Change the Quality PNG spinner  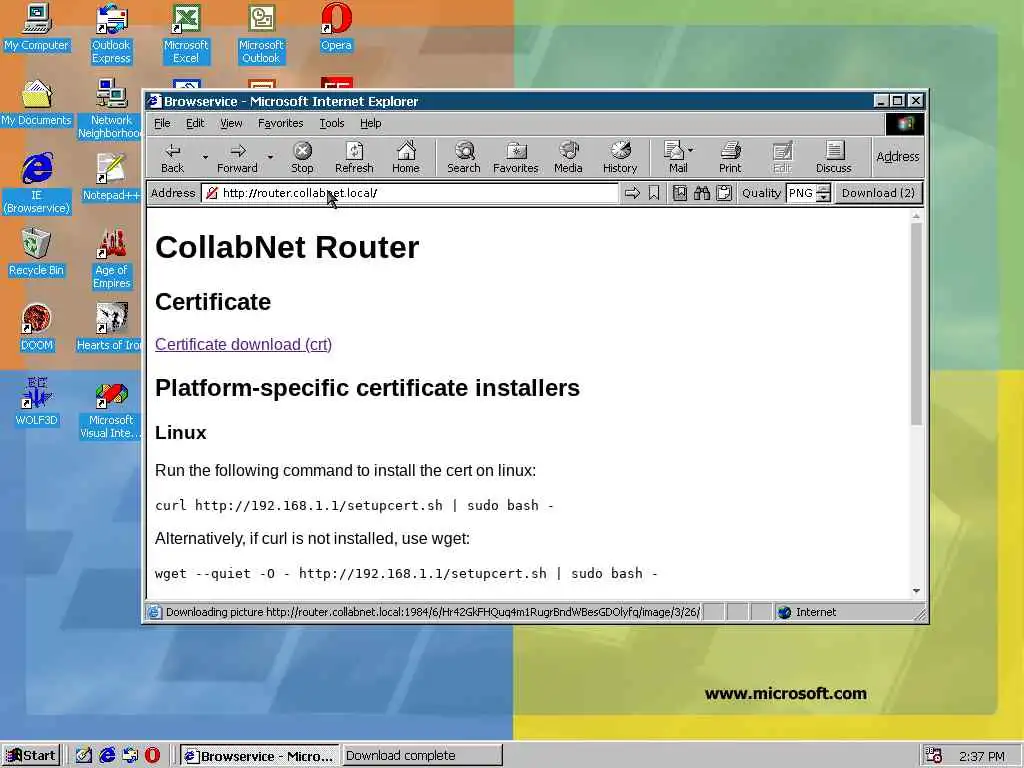824,193
